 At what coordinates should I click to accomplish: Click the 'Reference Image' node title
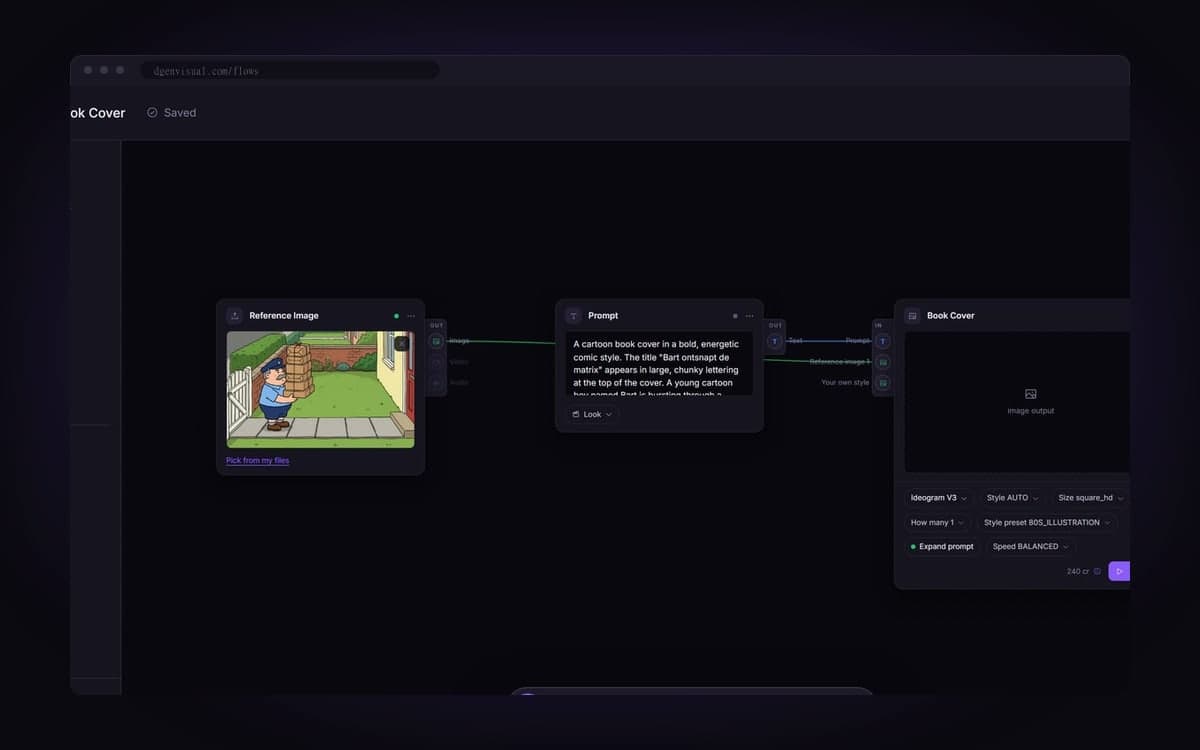pos(284,316)
